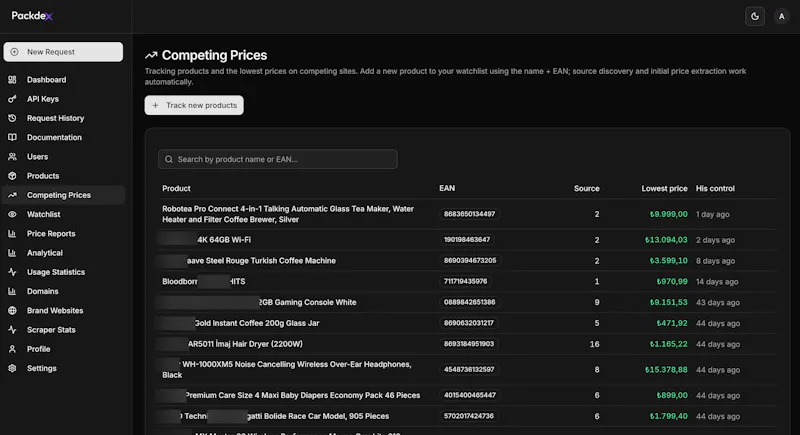Click the Analytical bar chart icon
This screenshot has height=435, width=800.
pyautogui.click(x=12, y=253)
